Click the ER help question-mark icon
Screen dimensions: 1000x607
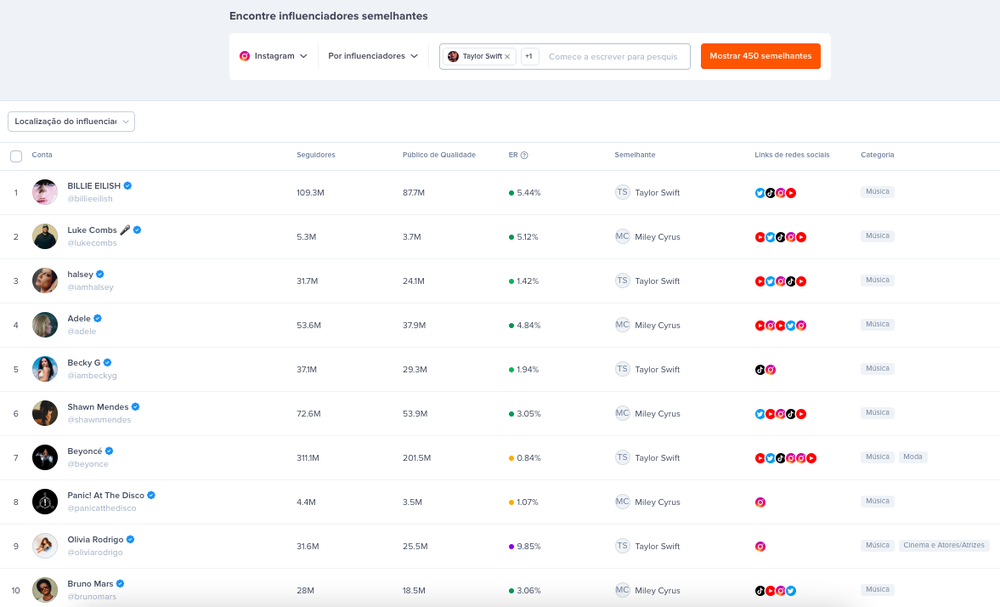point(524,155)
